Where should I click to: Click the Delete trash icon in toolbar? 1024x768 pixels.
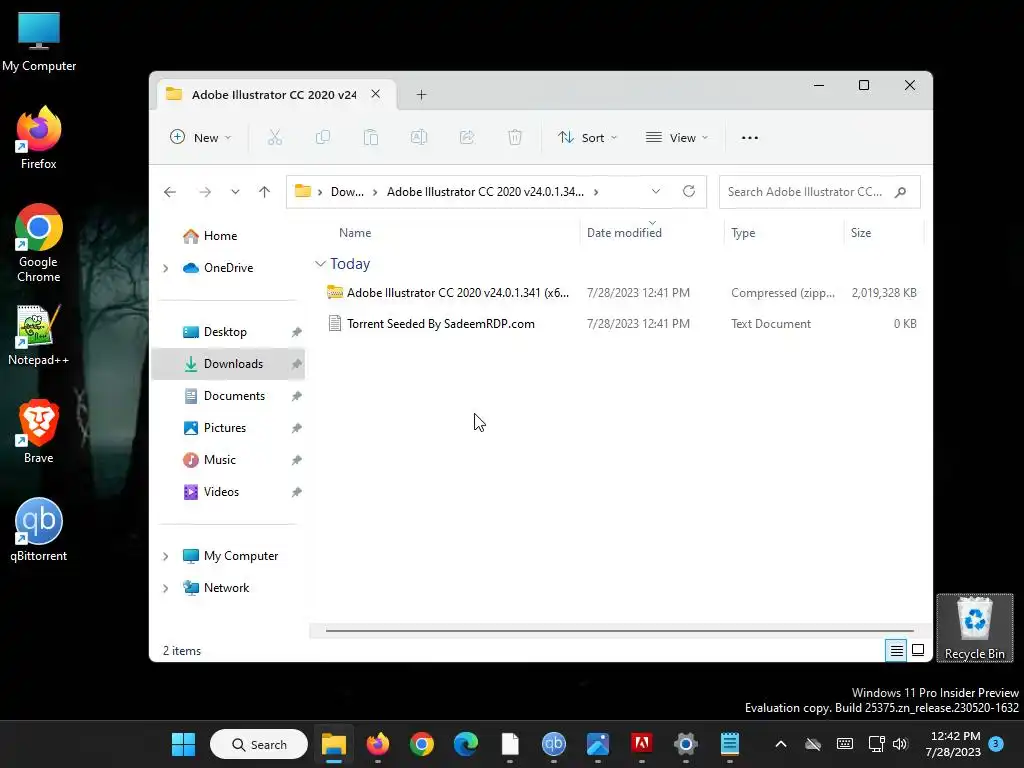pos(515,137)
